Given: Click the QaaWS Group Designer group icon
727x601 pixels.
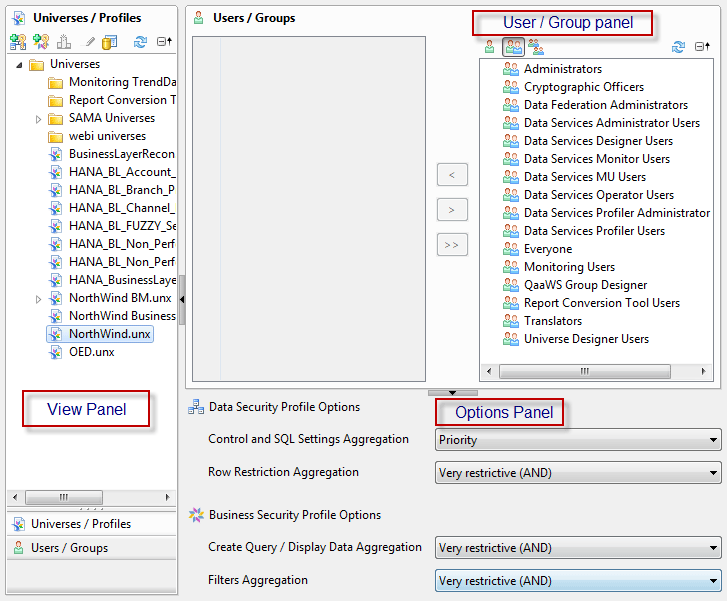Looking at the screenshot, I should coord(510,285).
